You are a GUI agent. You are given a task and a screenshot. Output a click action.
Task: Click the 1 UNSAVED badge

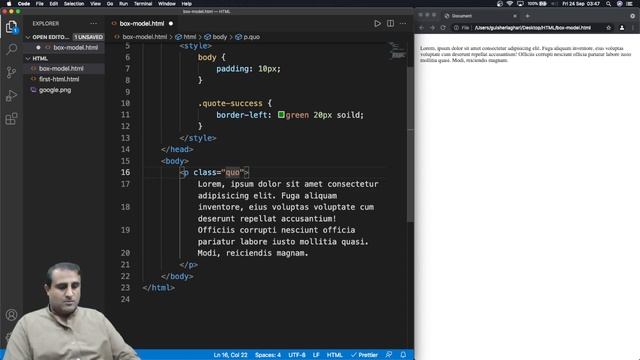(x=88, y=37)
